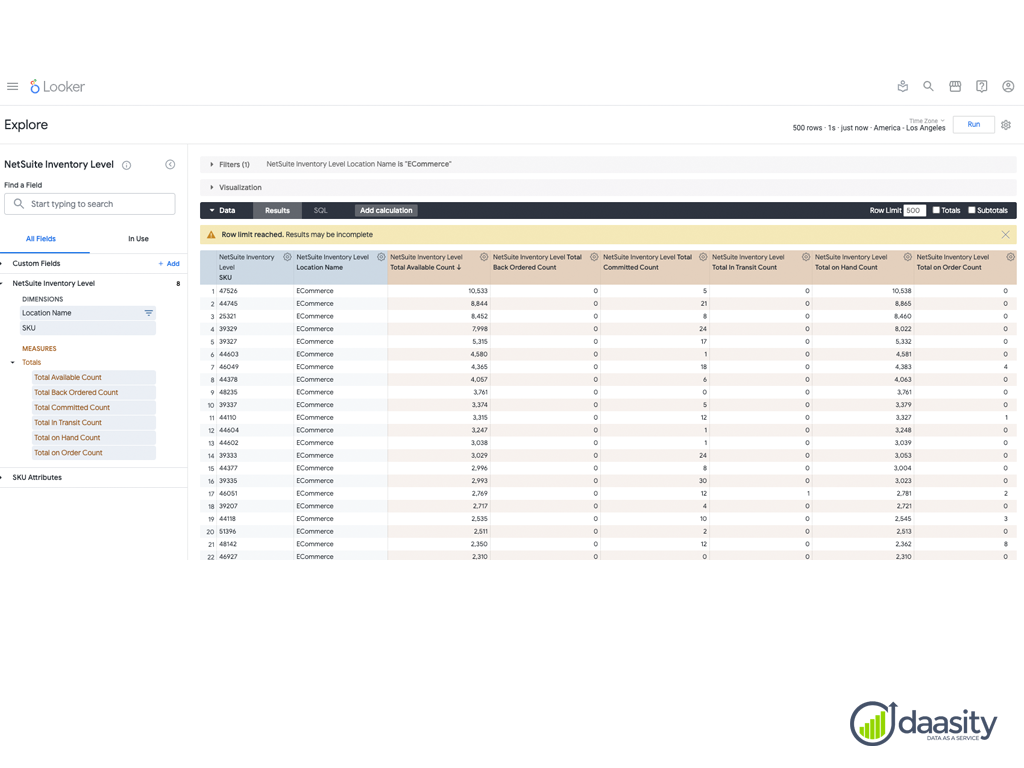The height and width of the screenshot is (768, 1024).
Task: Select Total Available Count measure
Action: [94, 377]
